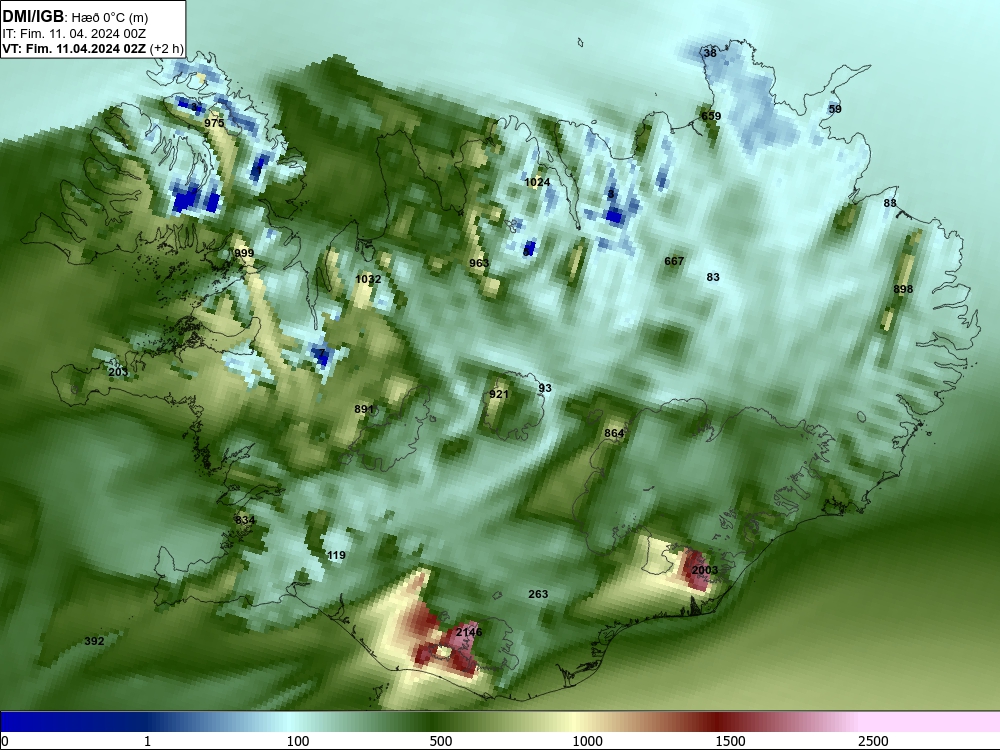Select the 1024 value on the map
Image resolution: width=1000 pixels, height=750 pixels.
point(537,182)
